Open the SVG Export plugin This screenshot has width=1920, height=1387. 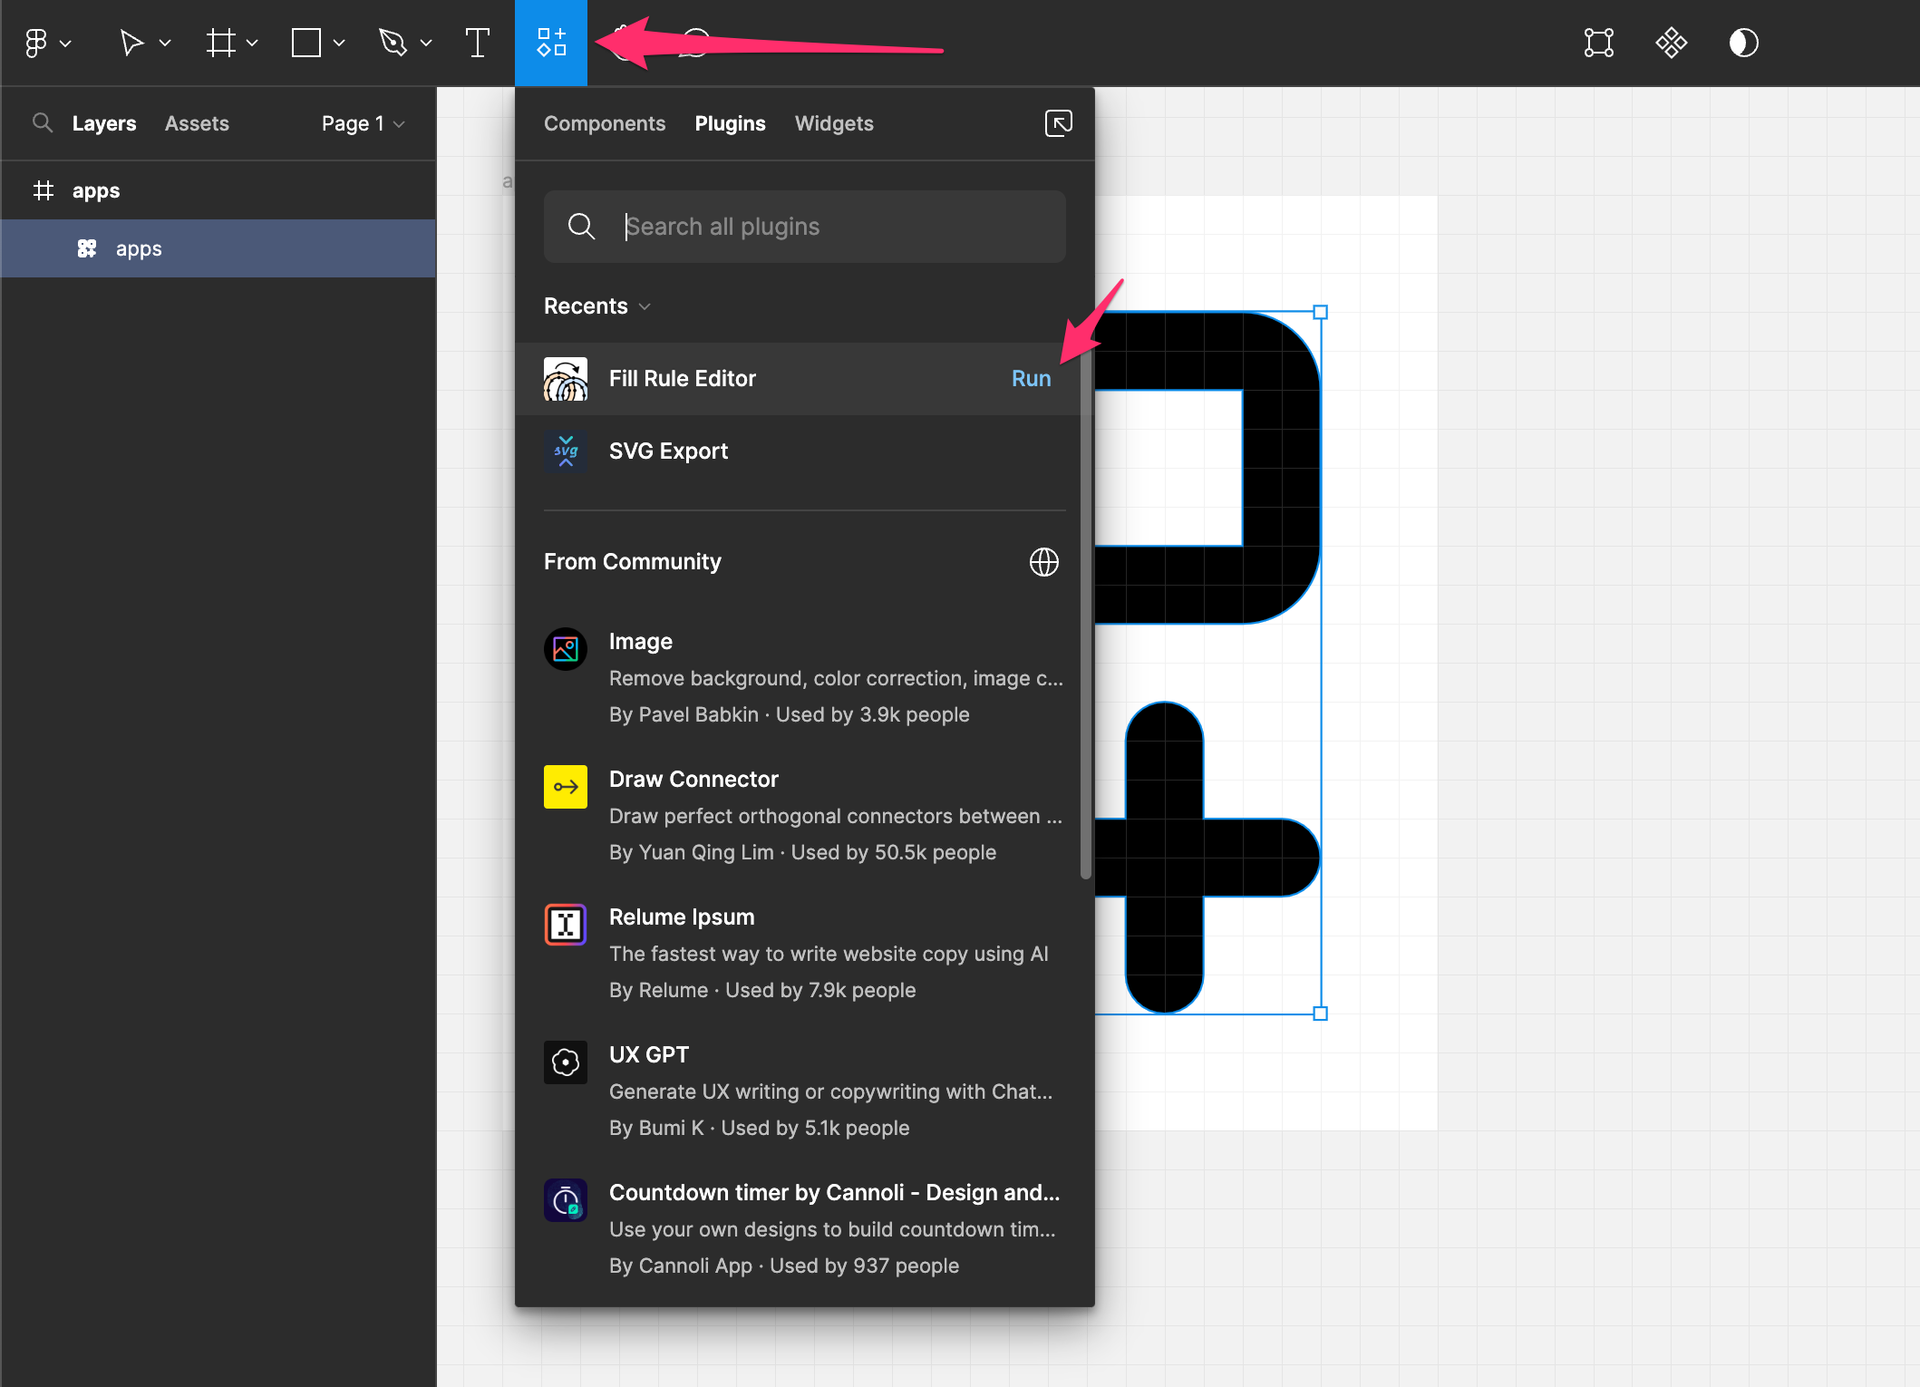point(668,451)
